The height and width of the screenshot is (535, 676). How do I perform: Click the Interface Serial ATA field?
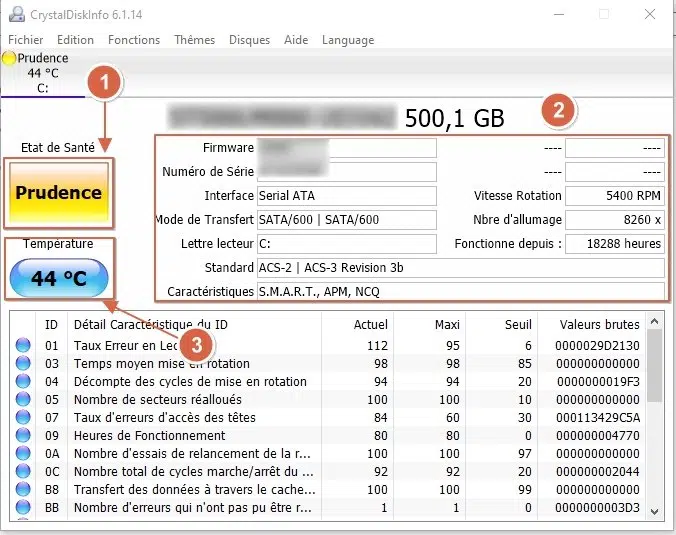coord(346,196)
